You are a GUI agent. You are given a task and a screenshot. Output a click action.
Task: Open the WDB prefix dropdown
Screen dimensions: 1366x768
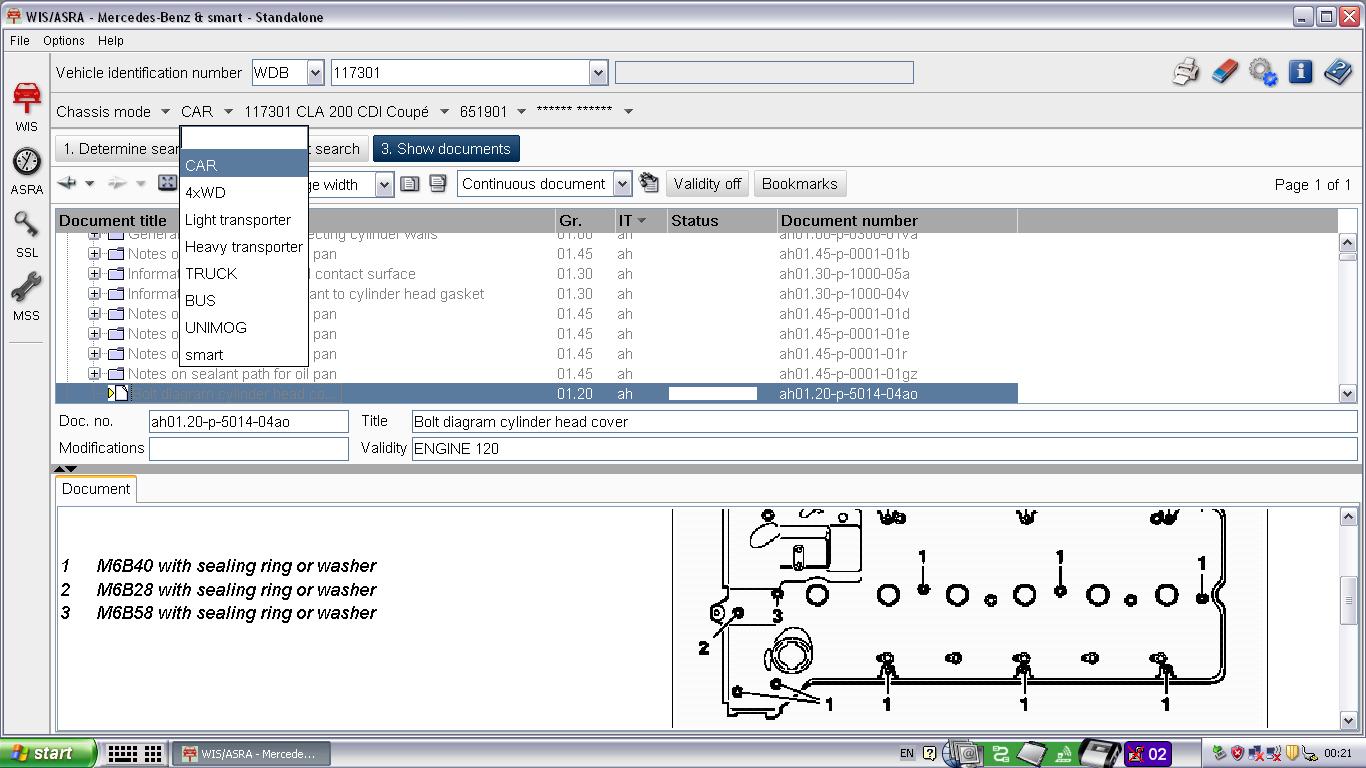click(315, 73)
